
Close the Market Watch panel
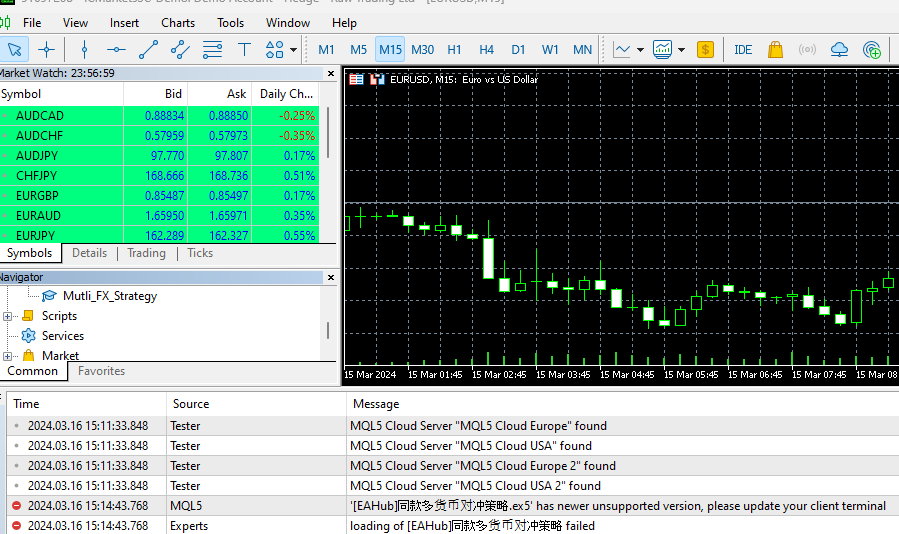331,73
